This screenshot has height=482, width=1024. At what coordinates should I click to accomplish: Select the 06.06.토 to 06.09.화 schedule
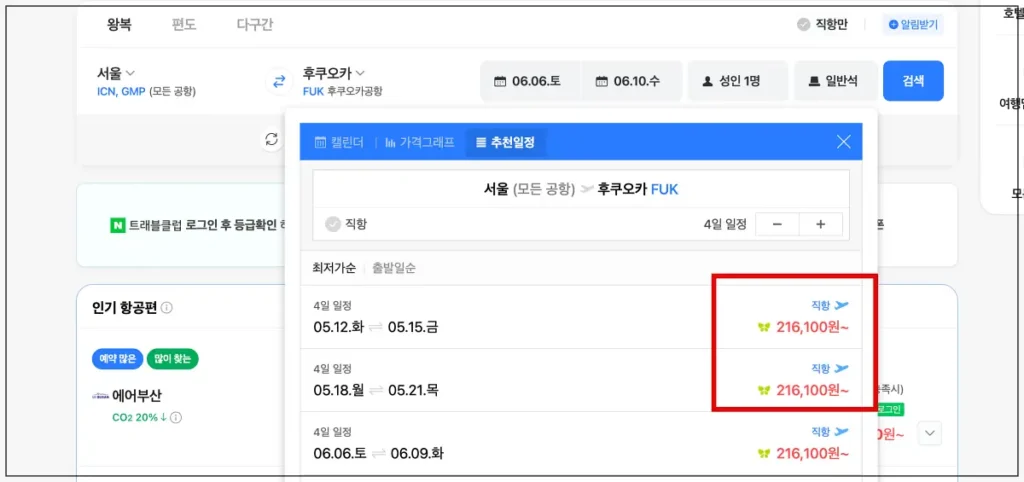(x=581, y=443)
